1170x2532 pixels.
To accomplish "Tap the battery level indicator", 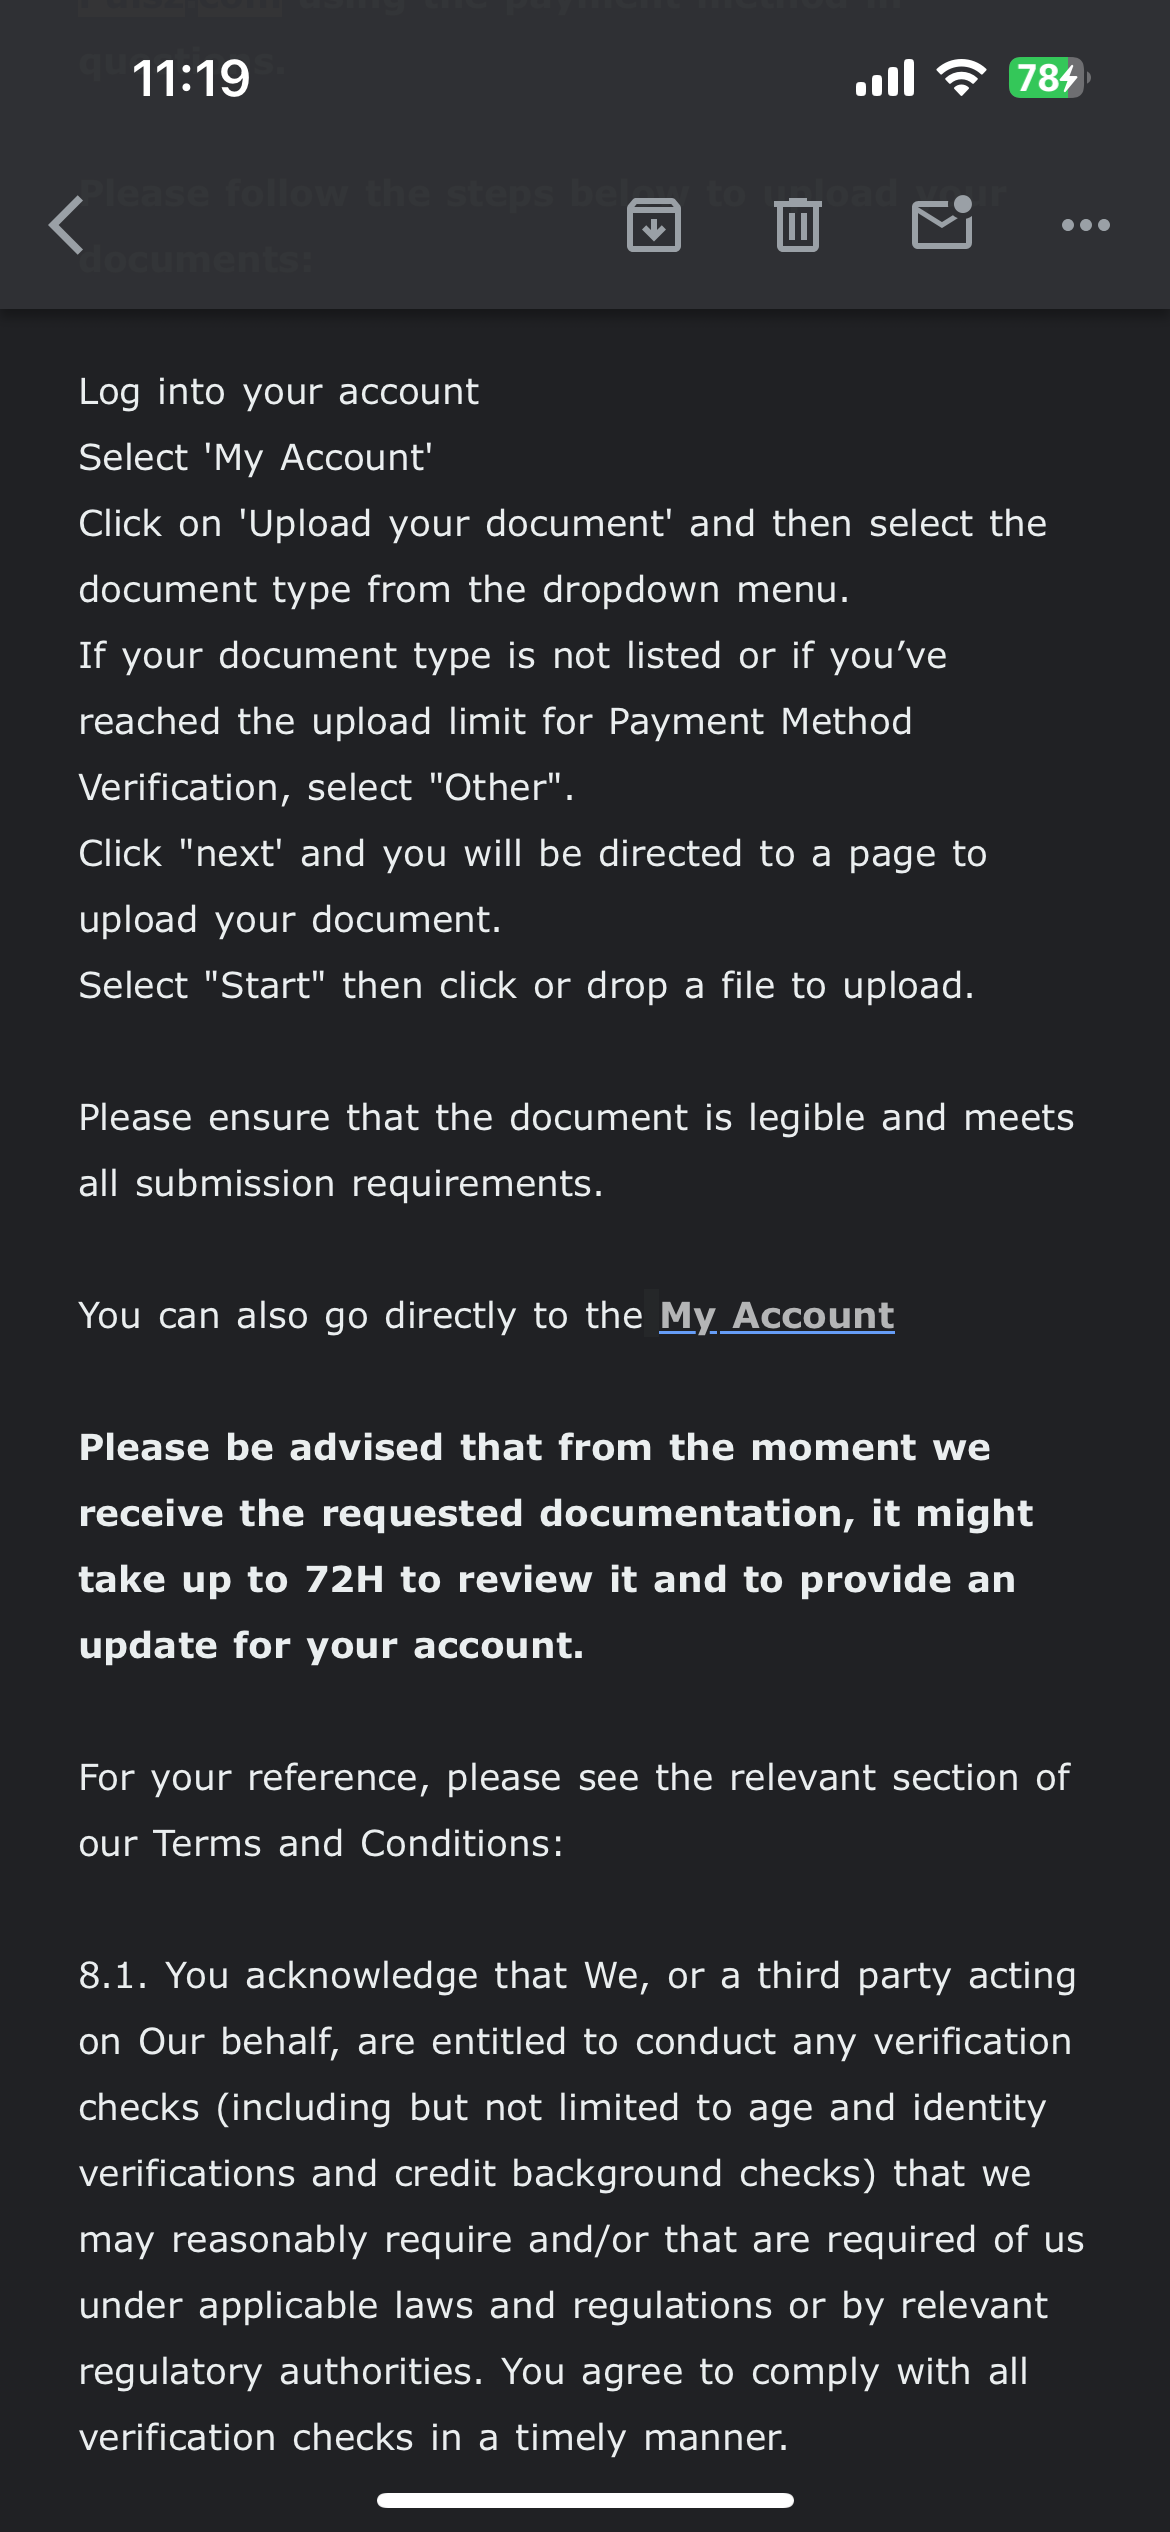I will tap(1048, 78).
